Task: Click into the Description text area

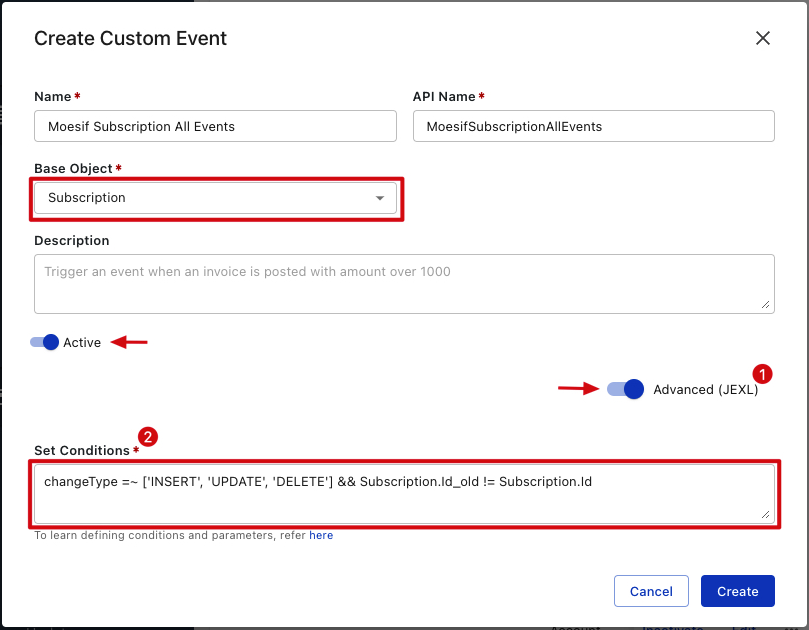Action: [x=404, y=283]
